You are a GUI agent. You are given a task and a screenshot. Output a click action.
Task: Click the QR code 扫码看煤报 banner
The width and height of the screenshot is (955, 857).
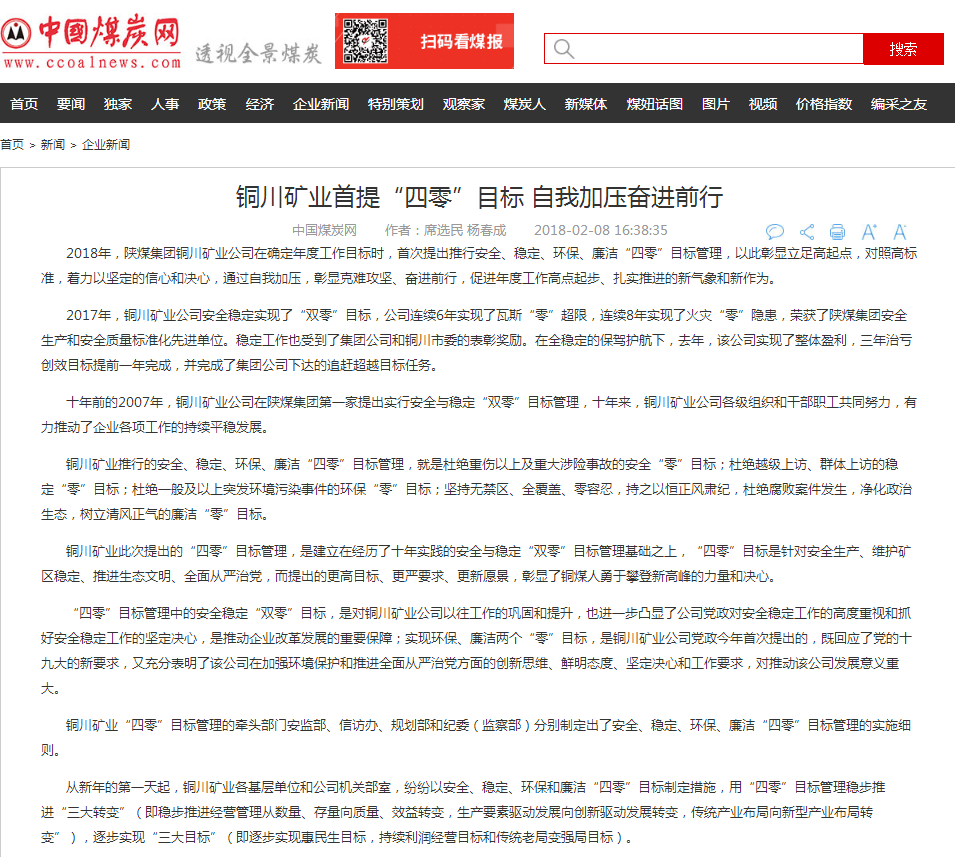[x=424, y=41]
